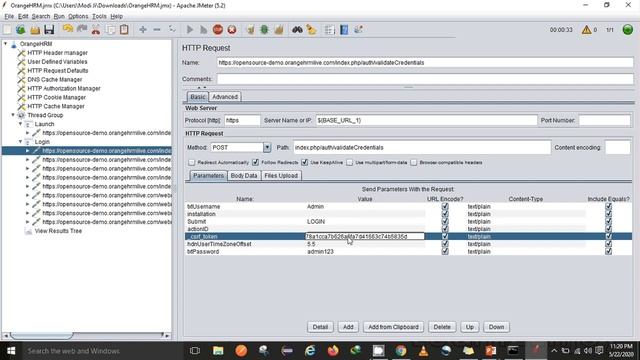The height and width of the screenshot is (360, 640).
Task: Click the Search binoculars icon
Action: (x=297, y=30)
